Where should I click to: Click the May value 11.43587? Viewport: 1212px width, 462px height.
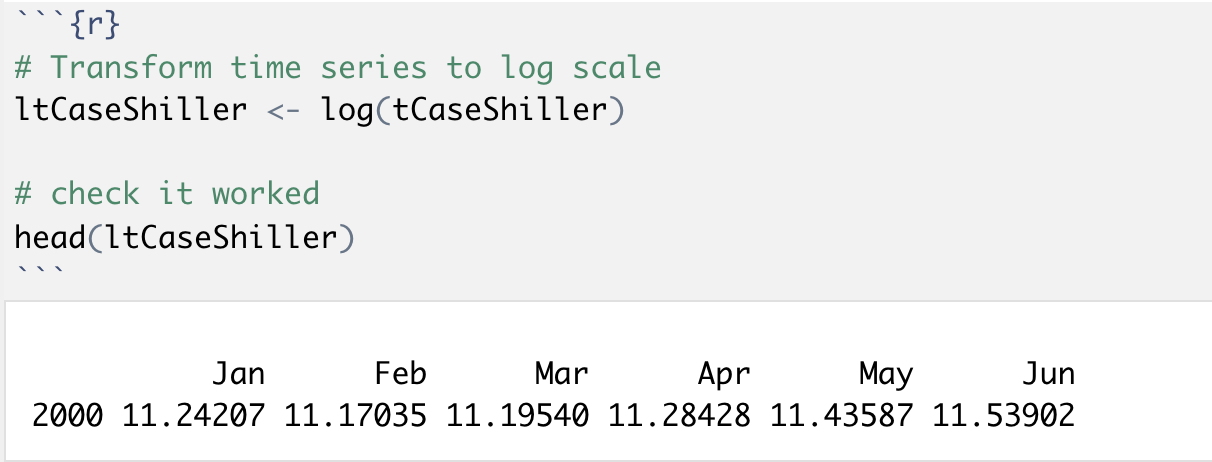[x=842, y=415]
